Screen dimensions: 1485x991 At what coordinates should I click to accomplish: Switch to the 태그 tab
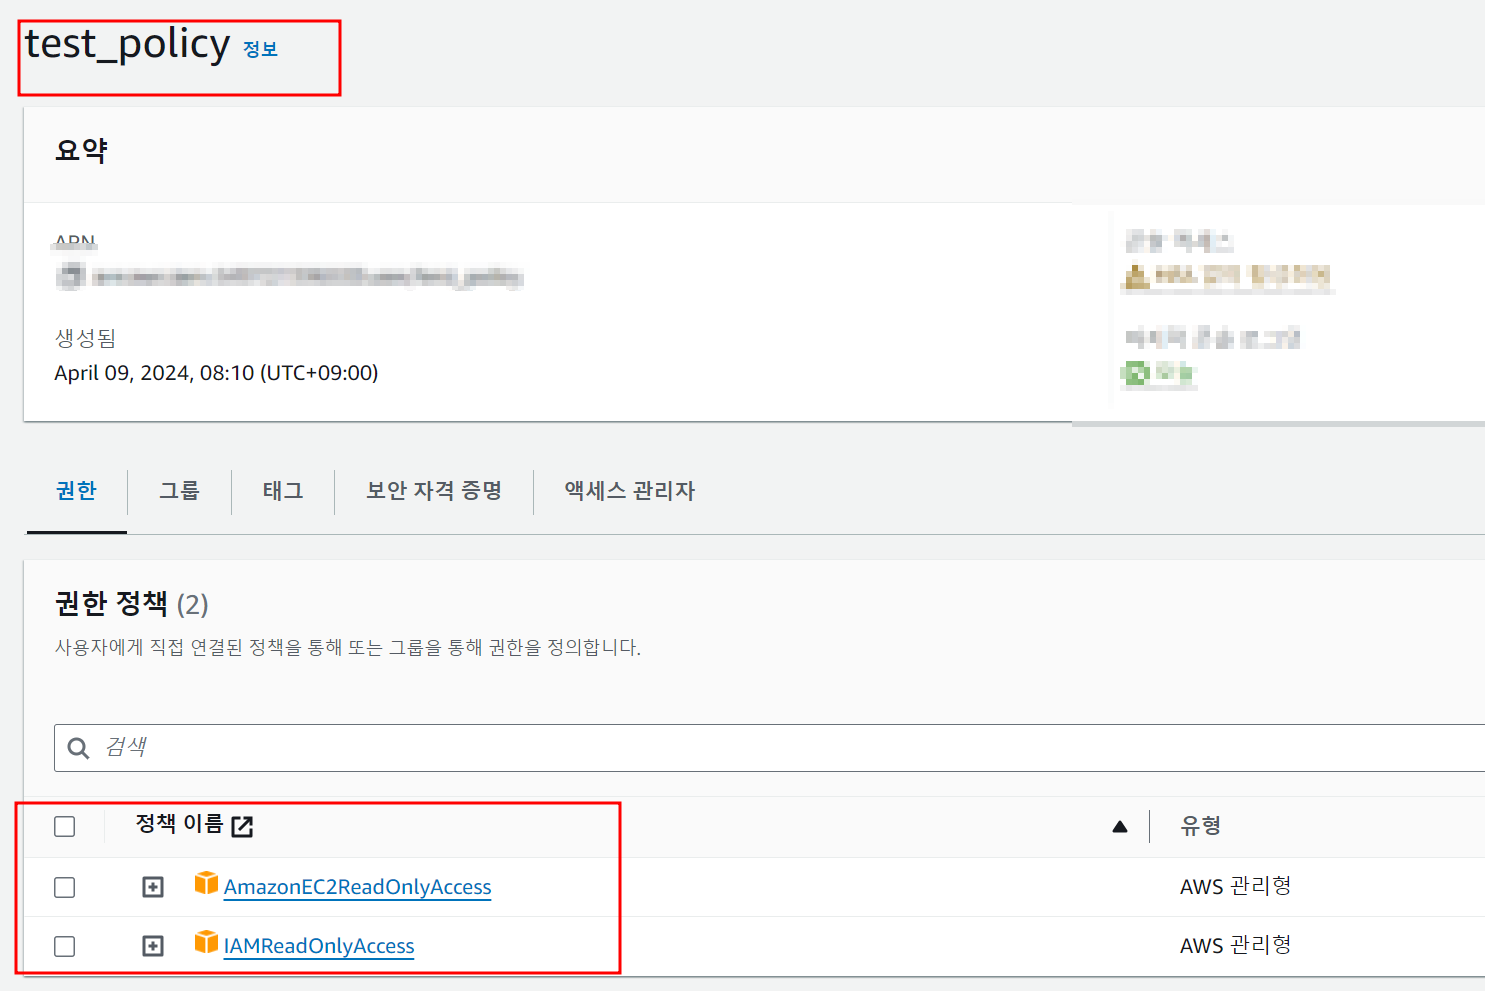coord(283,490)
